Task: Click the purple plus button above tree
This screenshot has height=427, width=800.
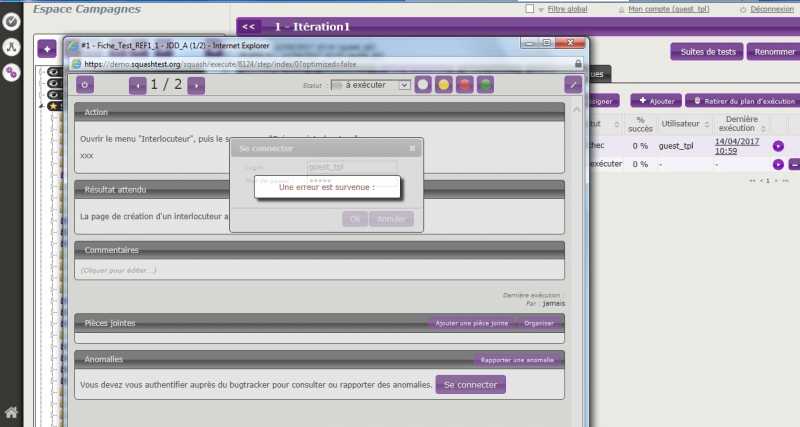Action: click(x=46, y=48)
